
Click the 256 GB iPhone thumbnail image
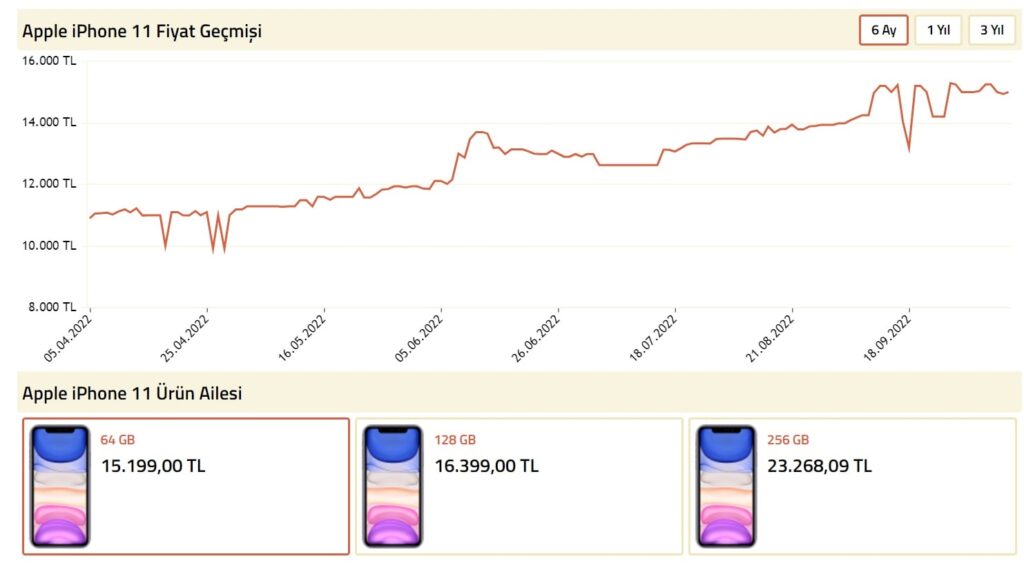click(x=726, y=486)
